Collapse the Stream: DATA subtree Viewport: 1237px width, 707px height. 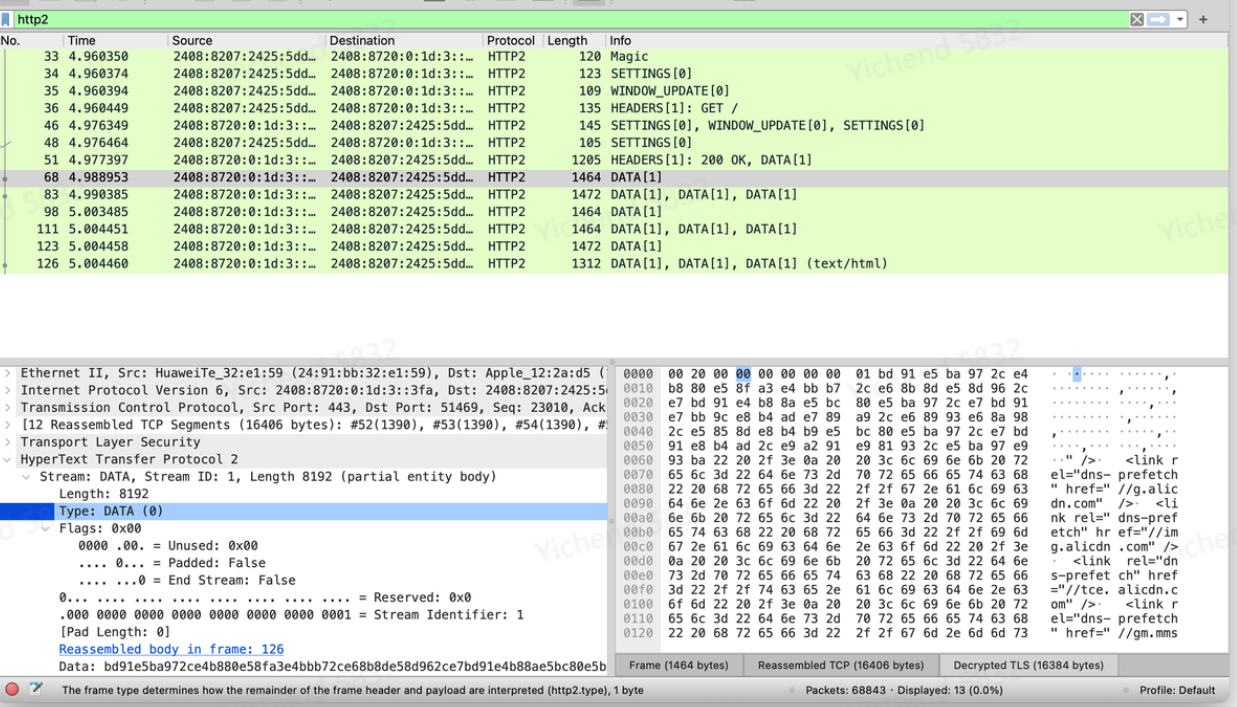coord(28,476)
